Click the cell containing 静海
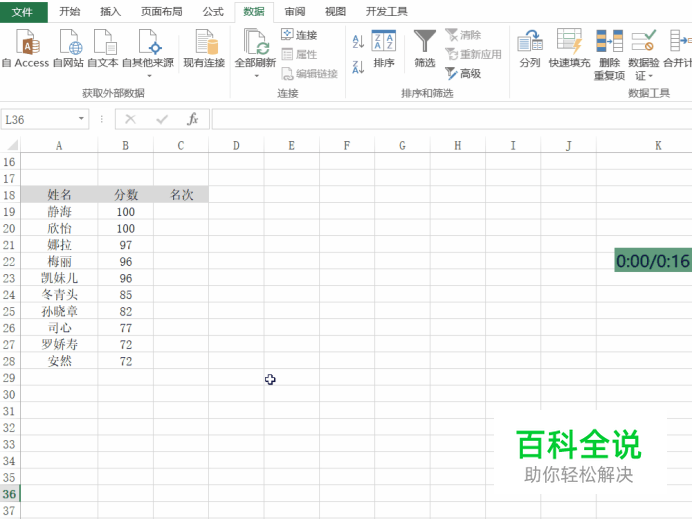 (59, 212)
